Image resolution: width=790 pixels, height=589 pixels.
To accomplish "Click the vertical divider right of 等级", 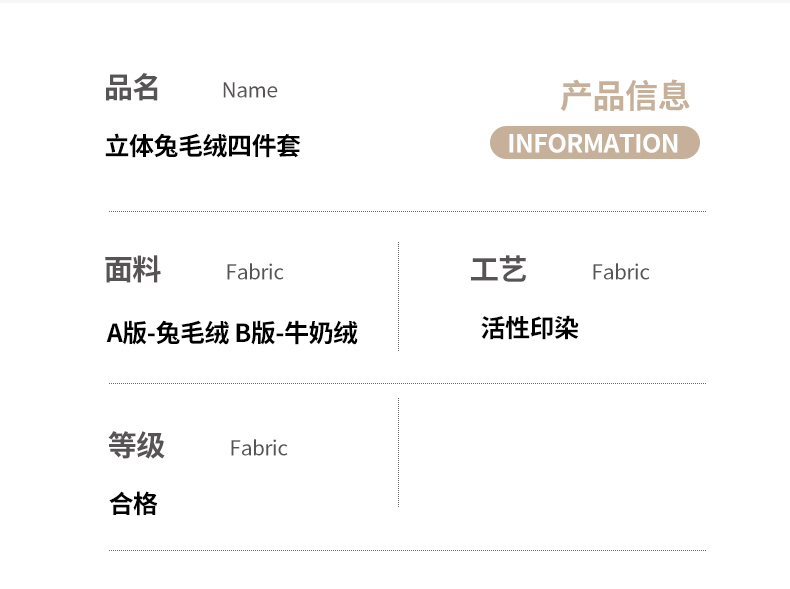I will 399,452.
